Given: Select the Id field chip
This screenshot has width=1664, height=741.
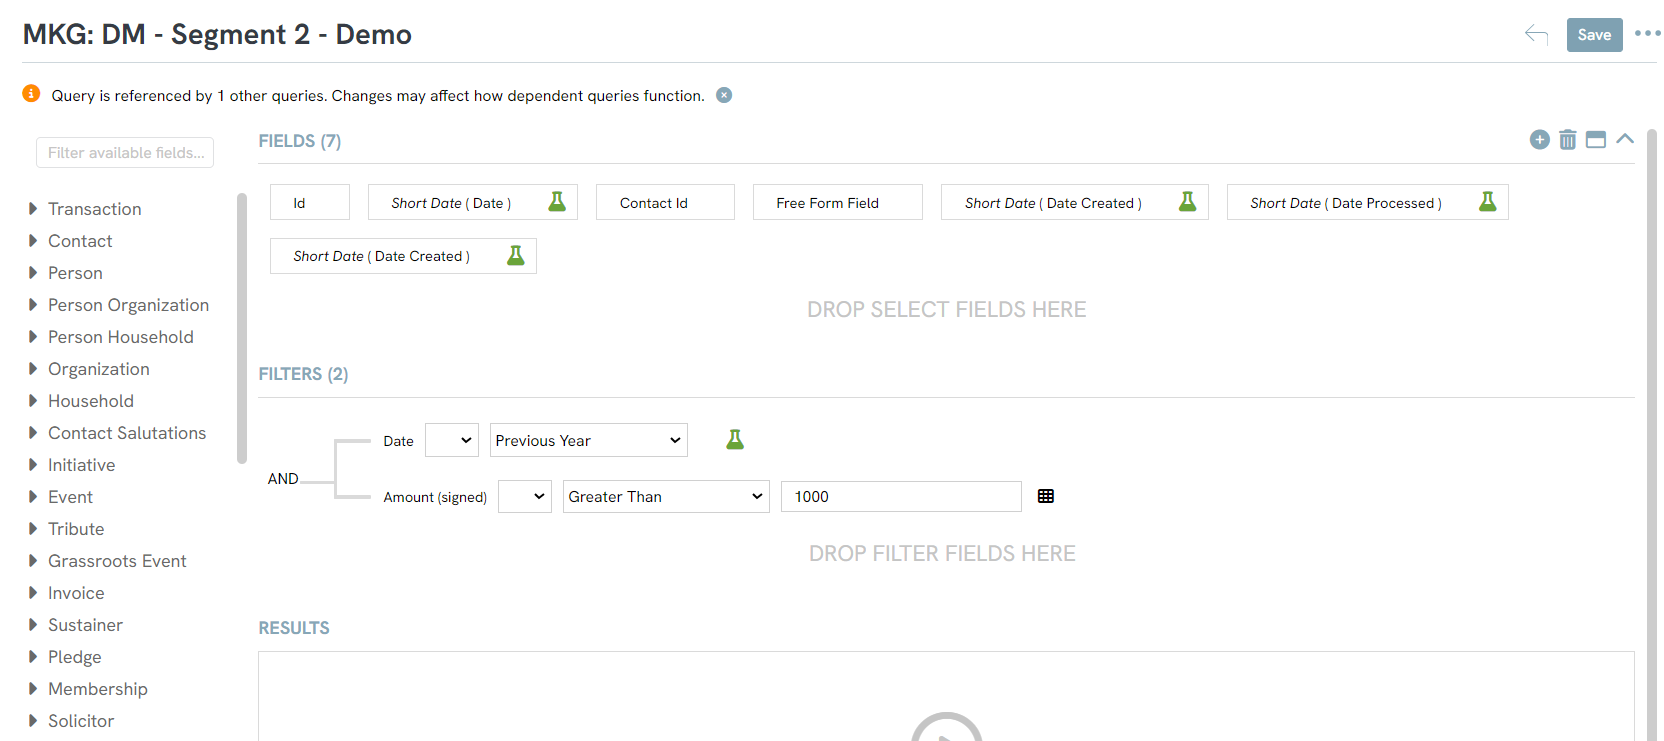Looking at the screenshot, I should tap(310, 202).
